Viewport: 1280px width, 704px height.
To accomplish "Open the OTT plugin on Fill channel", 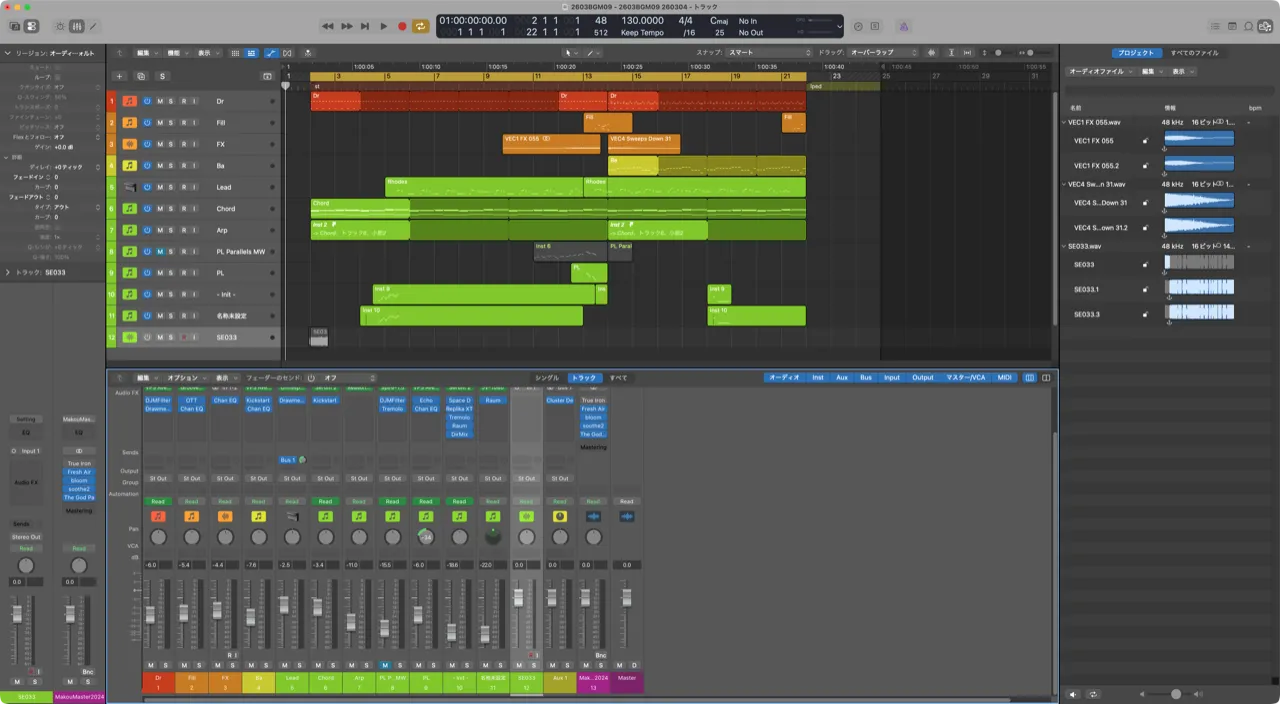I will [x=191, y=400].
